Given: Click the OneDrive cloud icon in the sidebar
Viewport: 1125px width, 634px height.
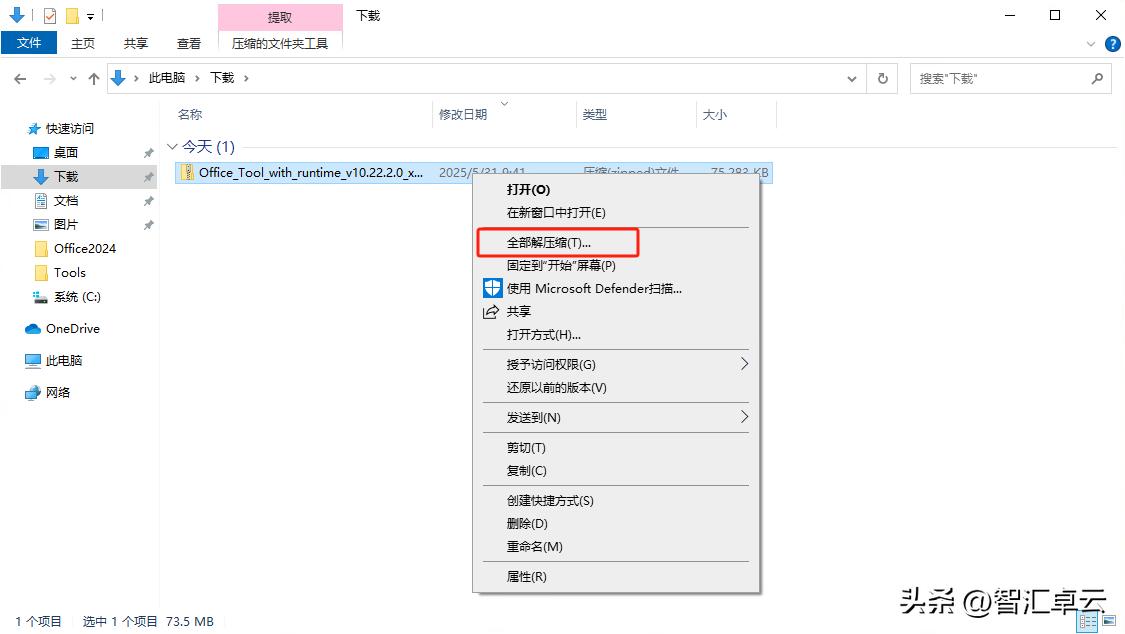Looking at the screenshot, I should (31, 328).
